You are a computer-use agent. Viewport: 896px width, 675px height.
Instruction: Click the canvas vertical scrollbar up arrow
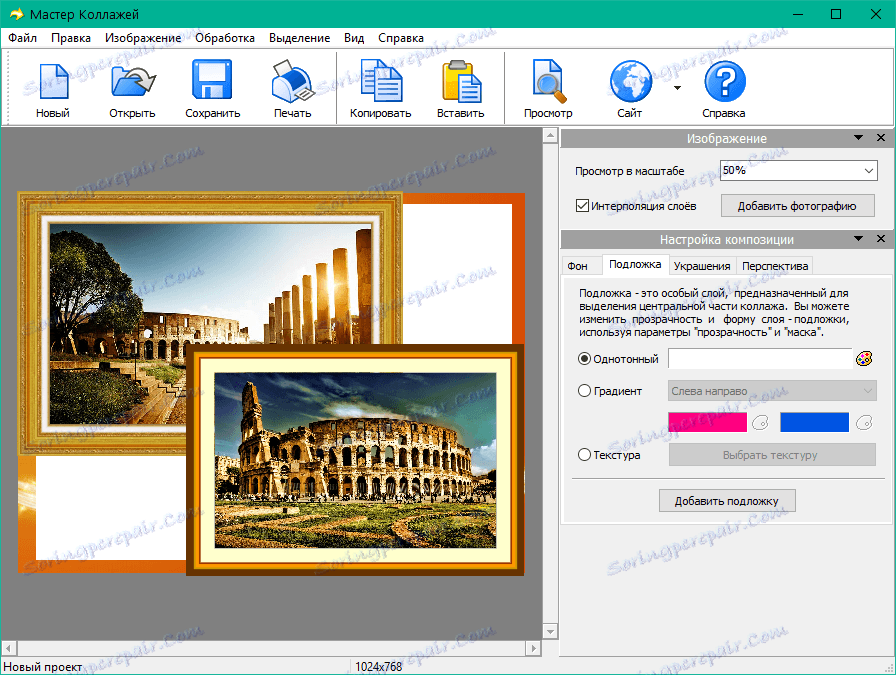pyautogui.click(x=550, y=135)
